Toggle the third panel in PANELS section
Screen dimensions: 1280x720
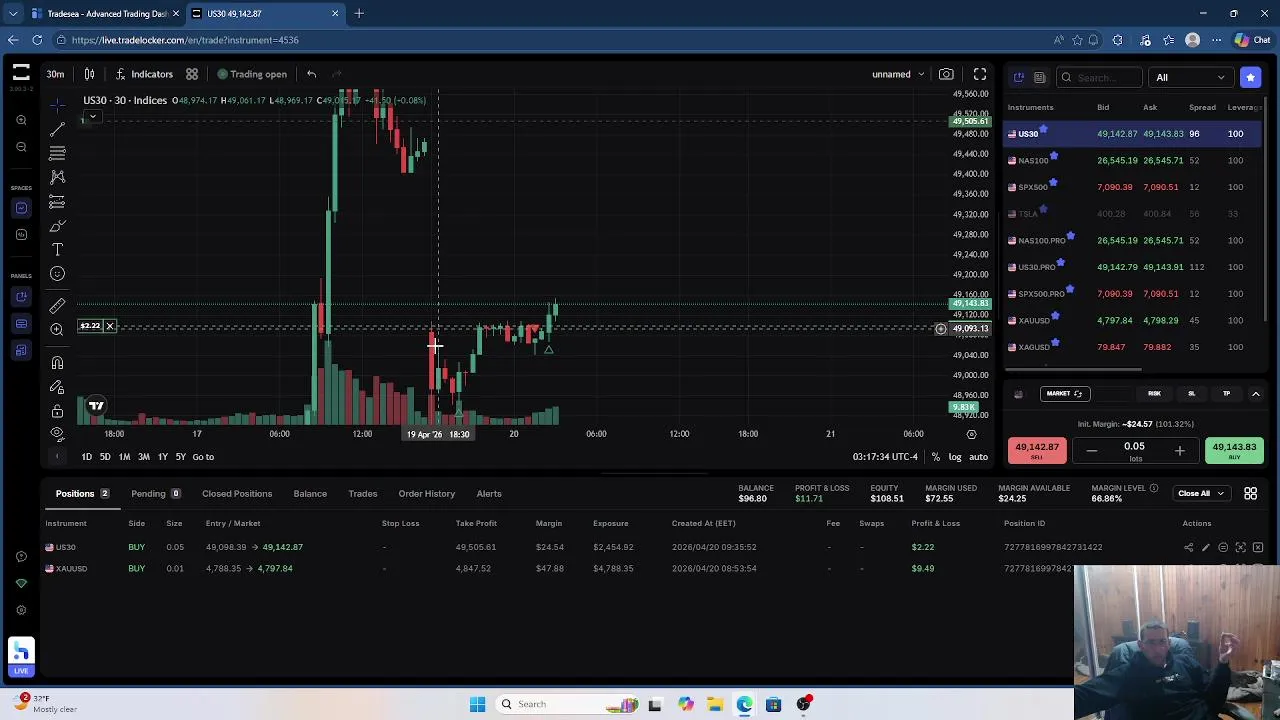click(x=21, y=350)
